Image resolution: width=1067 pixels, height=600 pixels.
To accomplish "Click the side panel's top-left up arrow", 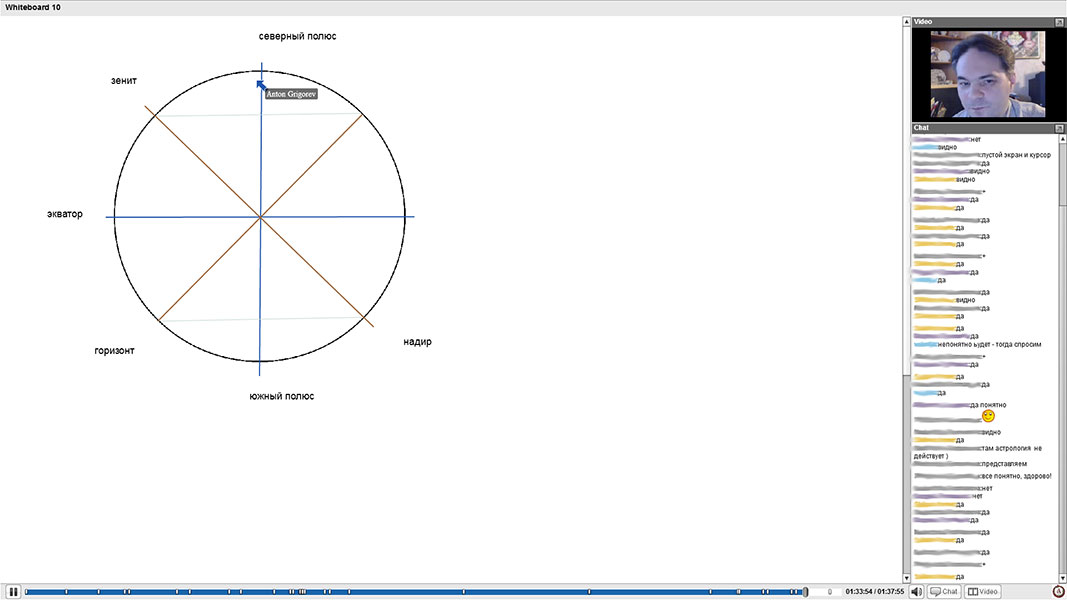I will click(x=907, y=21).
